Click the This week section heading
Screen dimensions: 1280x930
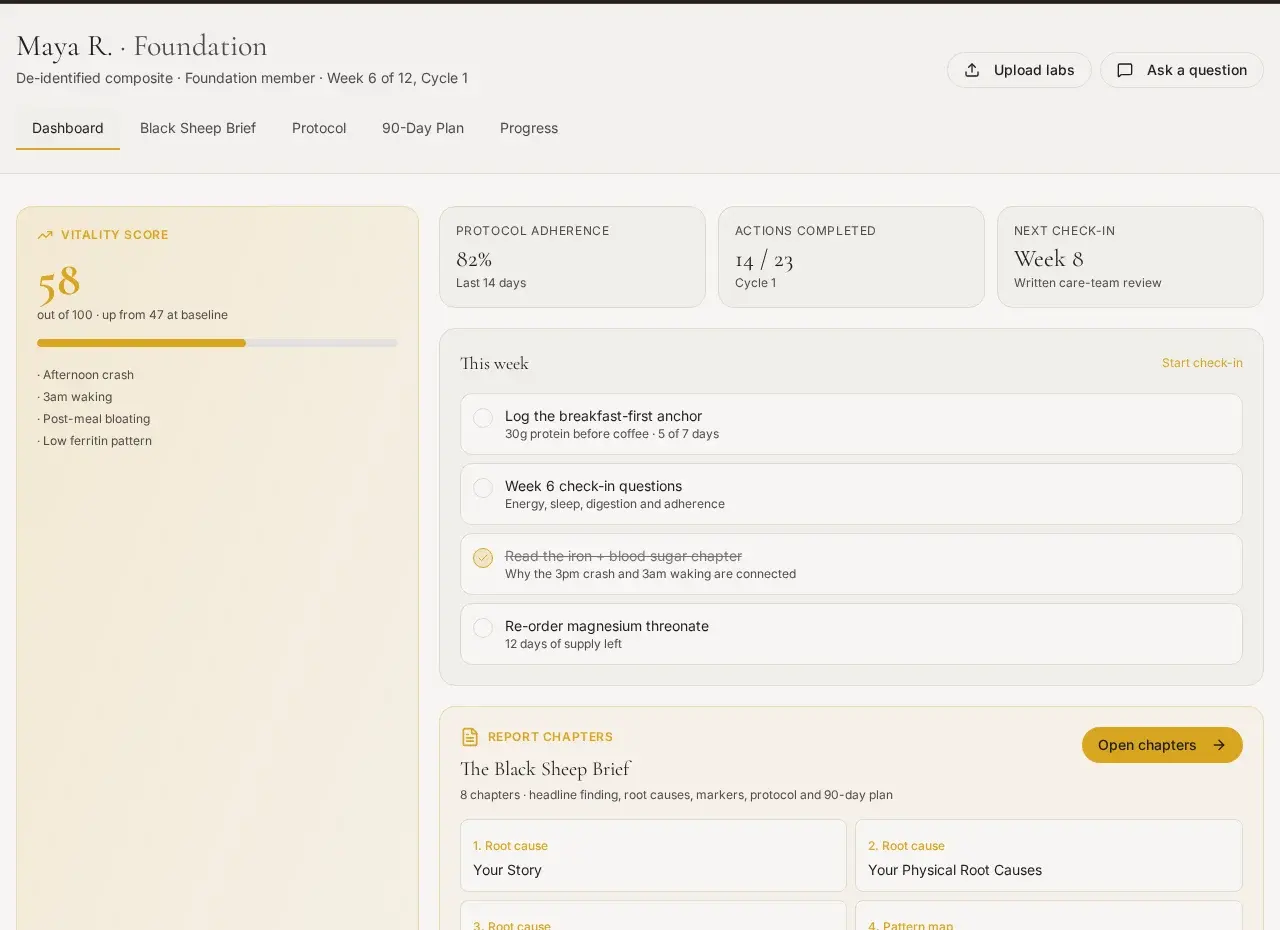[494, 363]
